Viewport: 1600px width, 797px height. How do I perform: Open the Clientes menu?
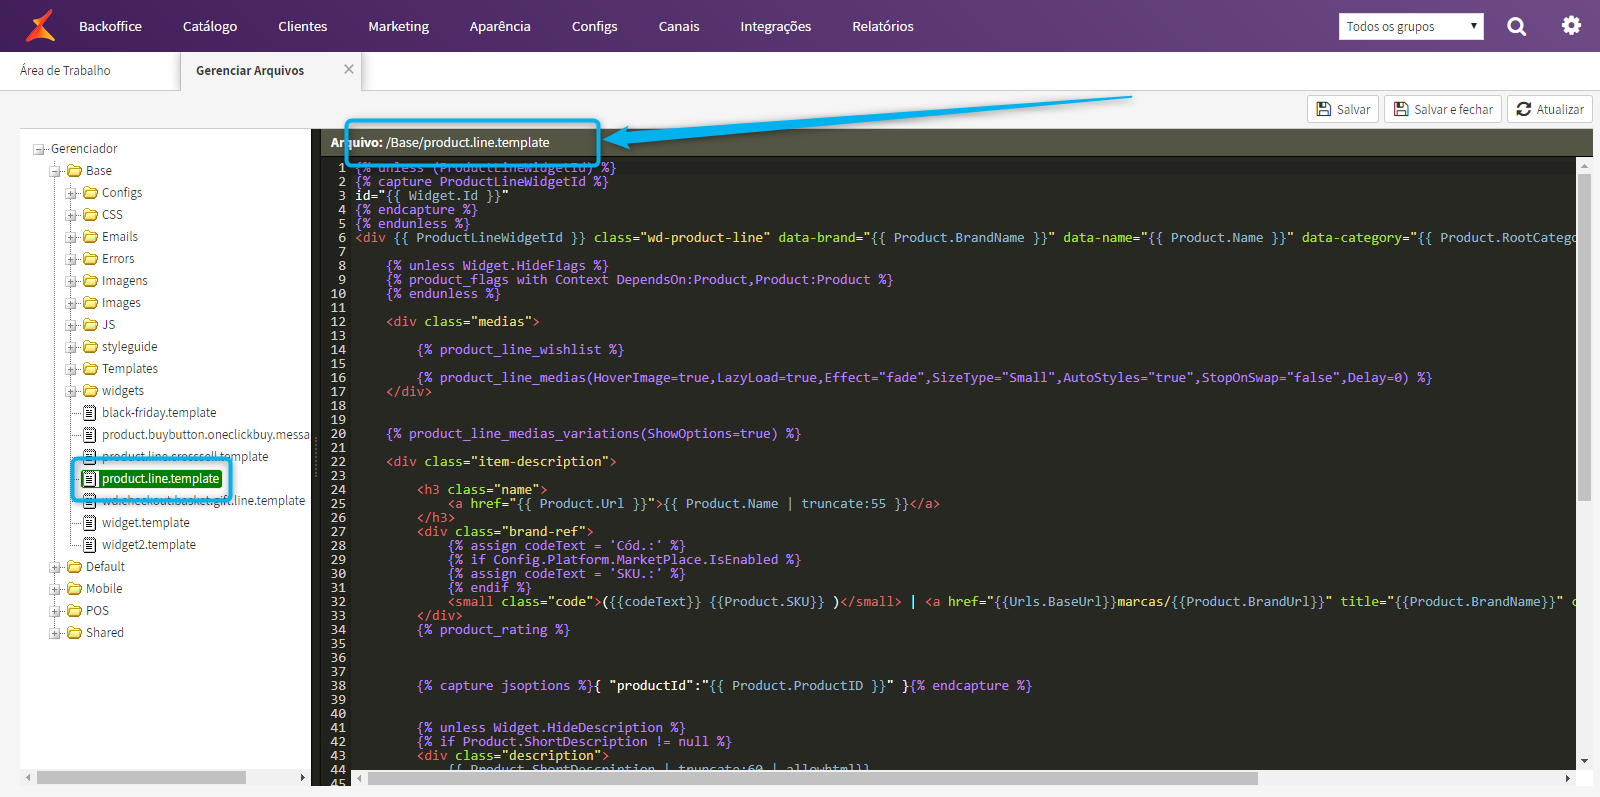(302, 26)
